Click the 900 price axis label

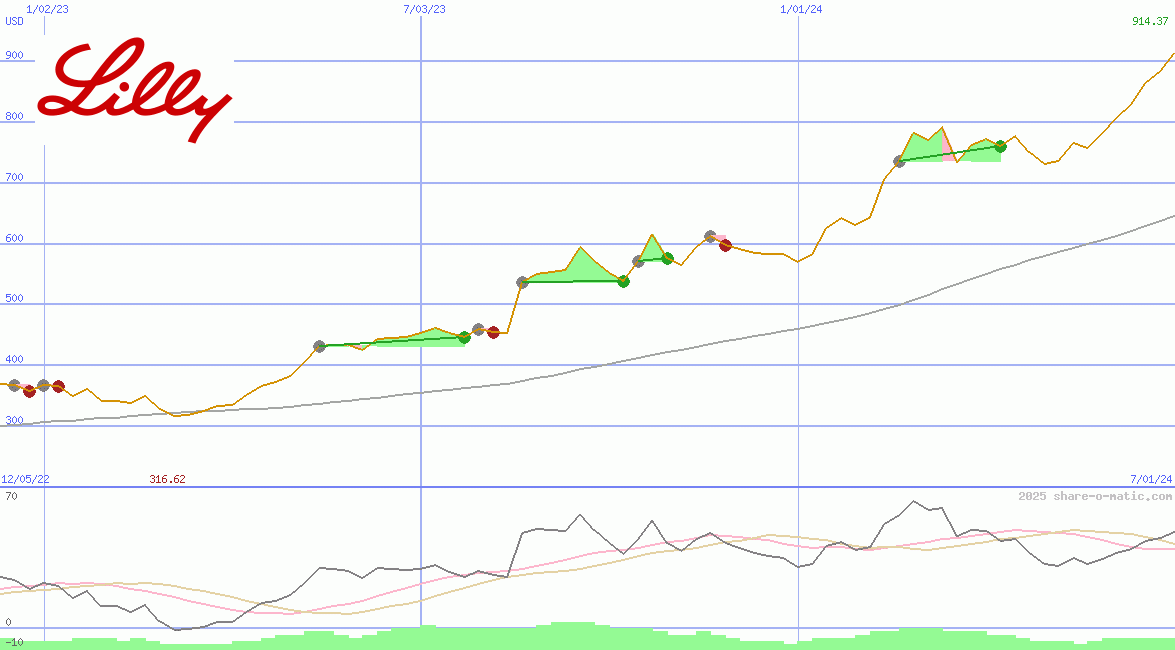(14, 56)
